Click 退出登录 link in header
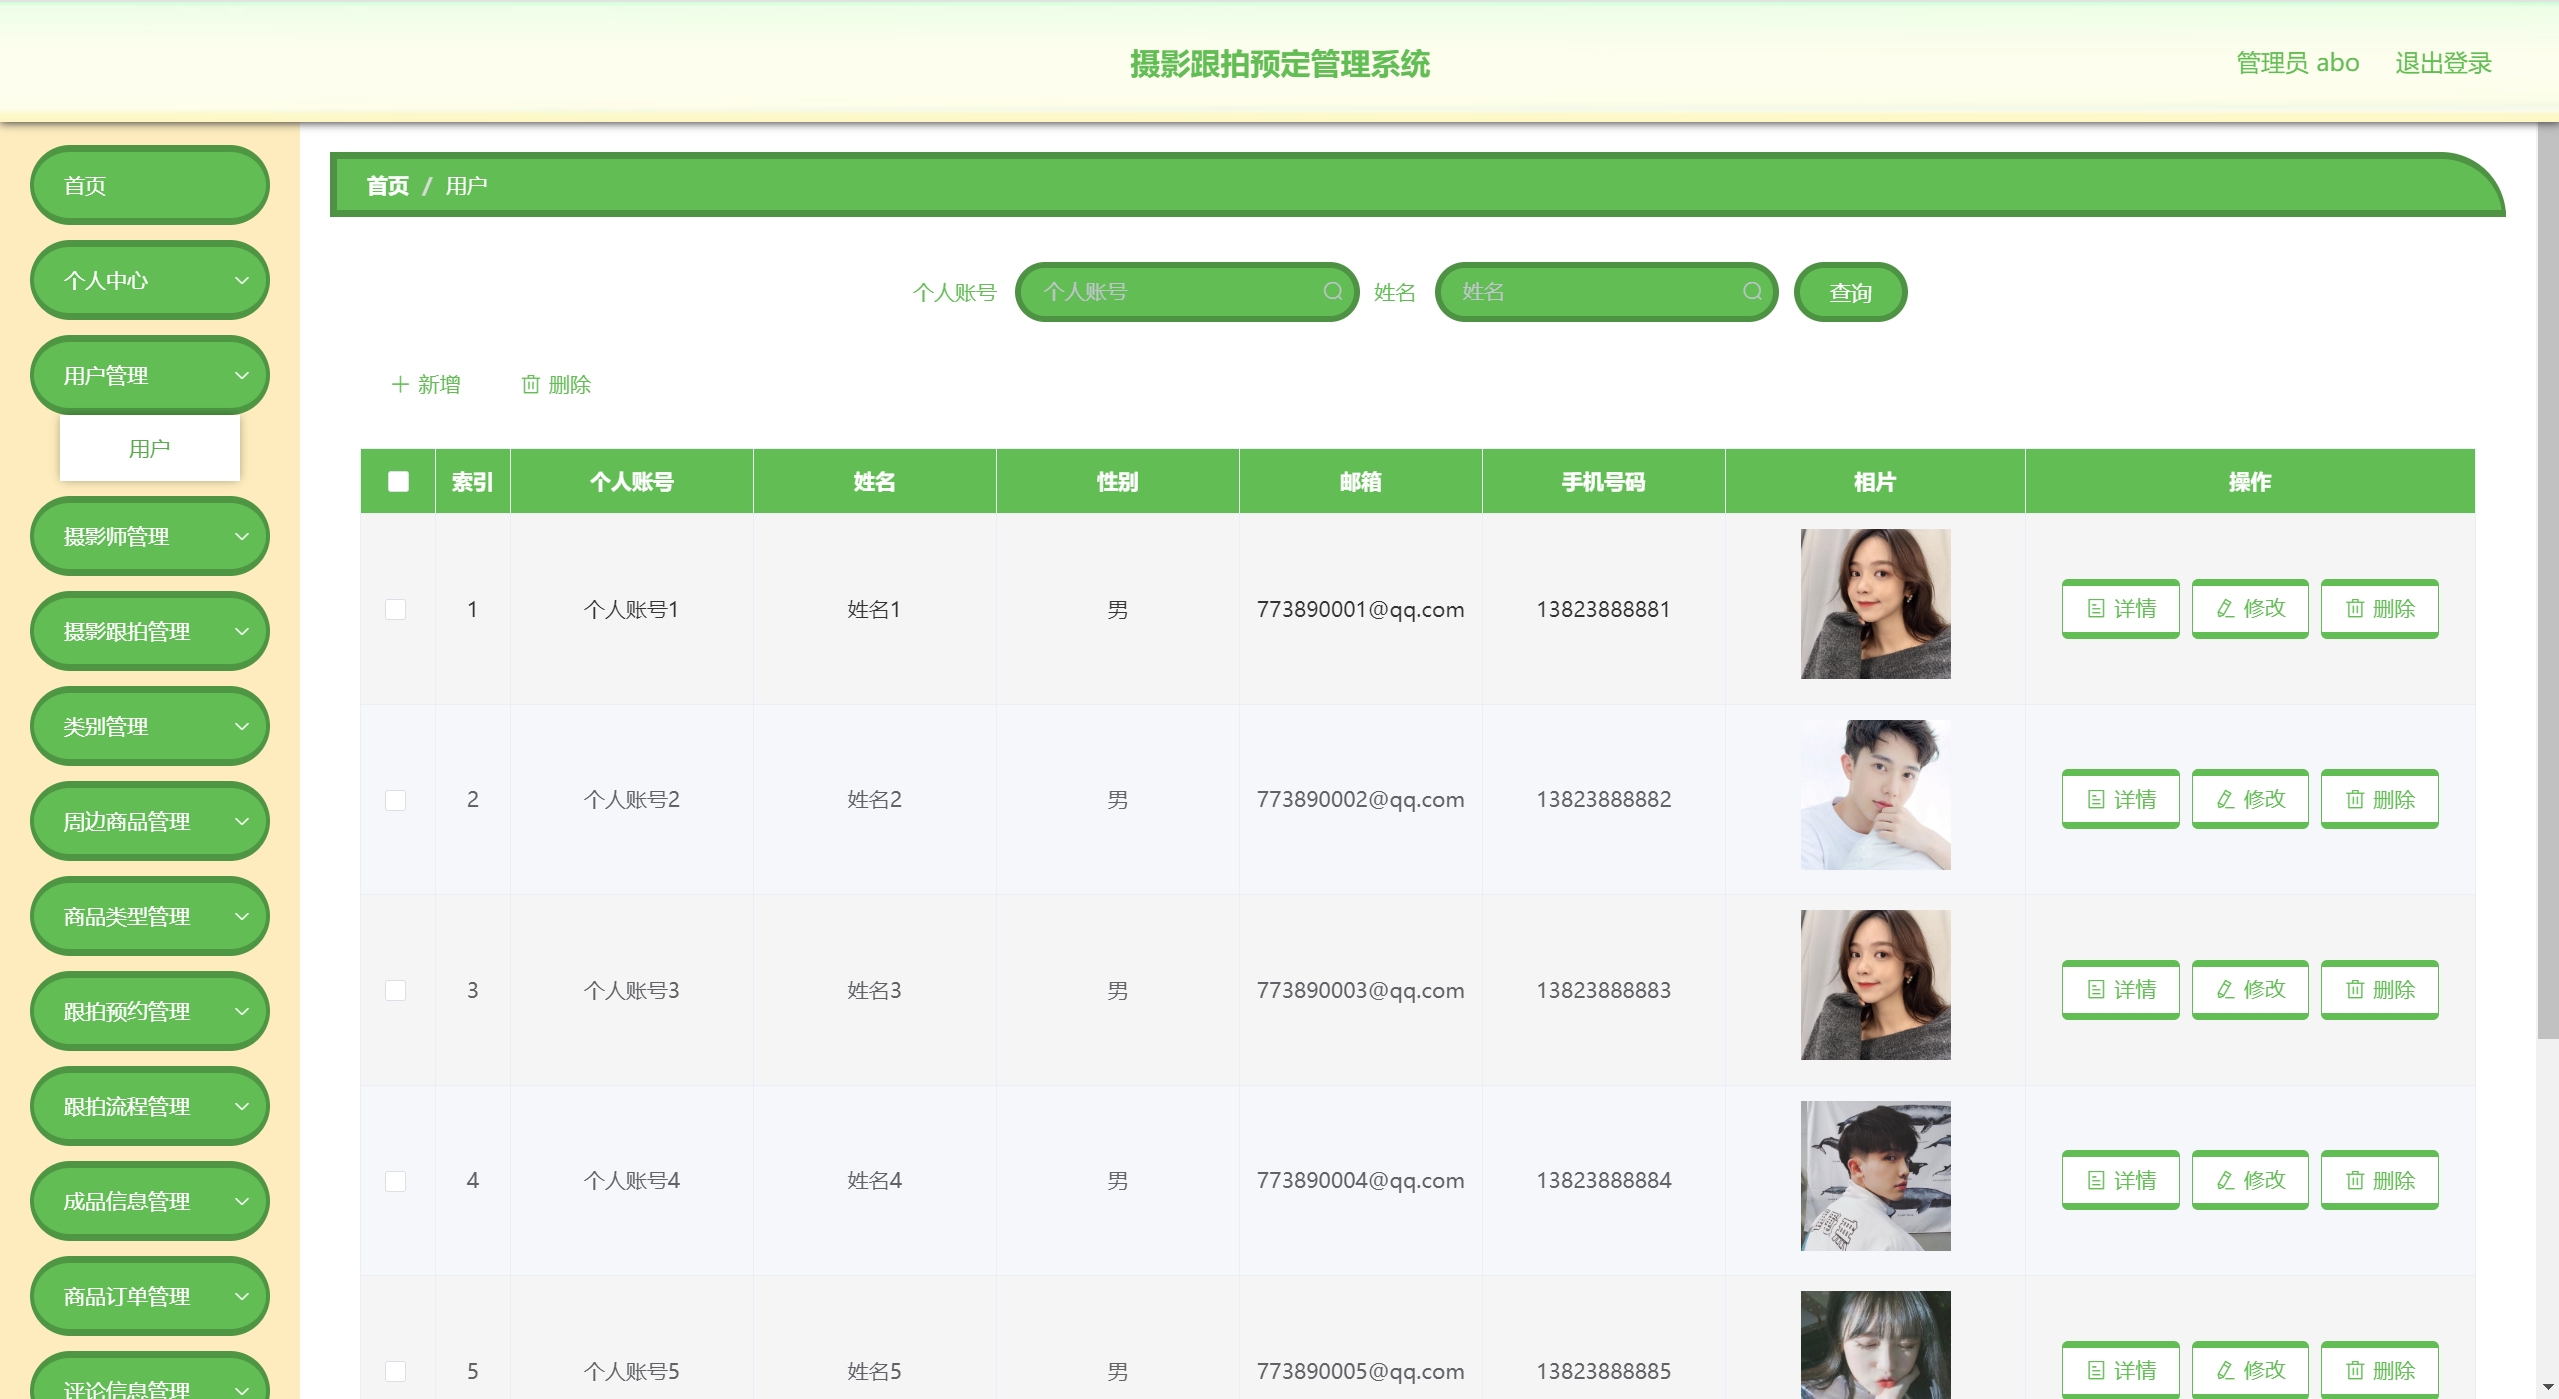Image resolution: width=2559 pixels, height=1399 pixels. click(x=2442, y=63)
